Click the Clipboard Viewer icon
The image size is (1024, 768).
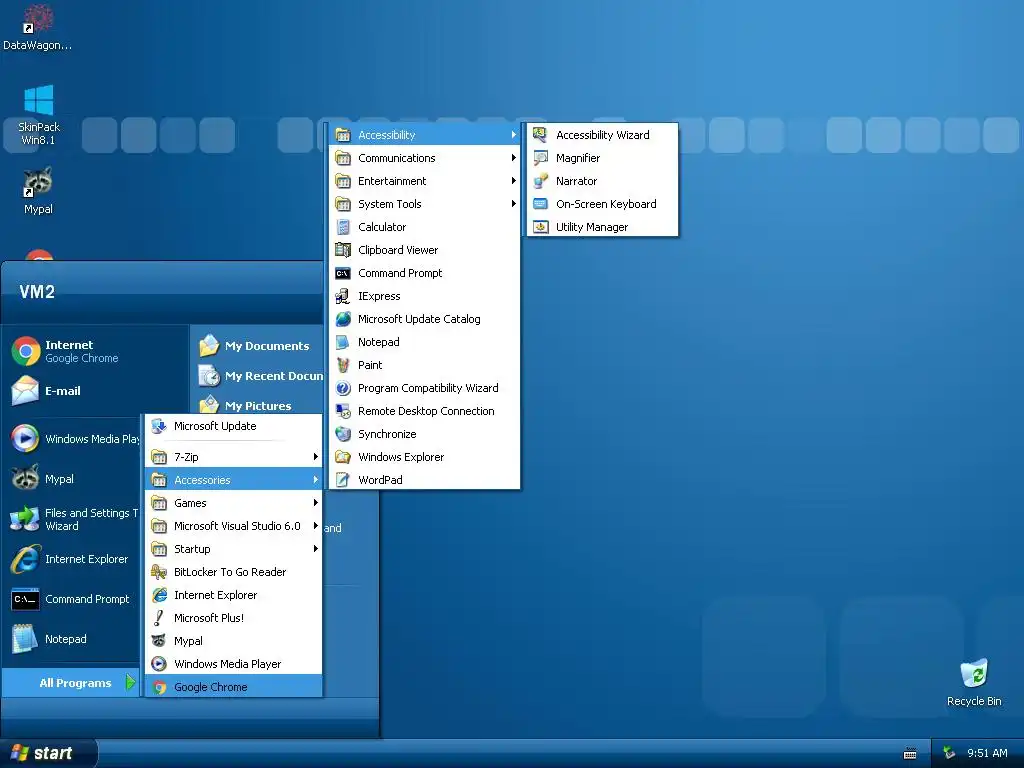pos(343,250)
